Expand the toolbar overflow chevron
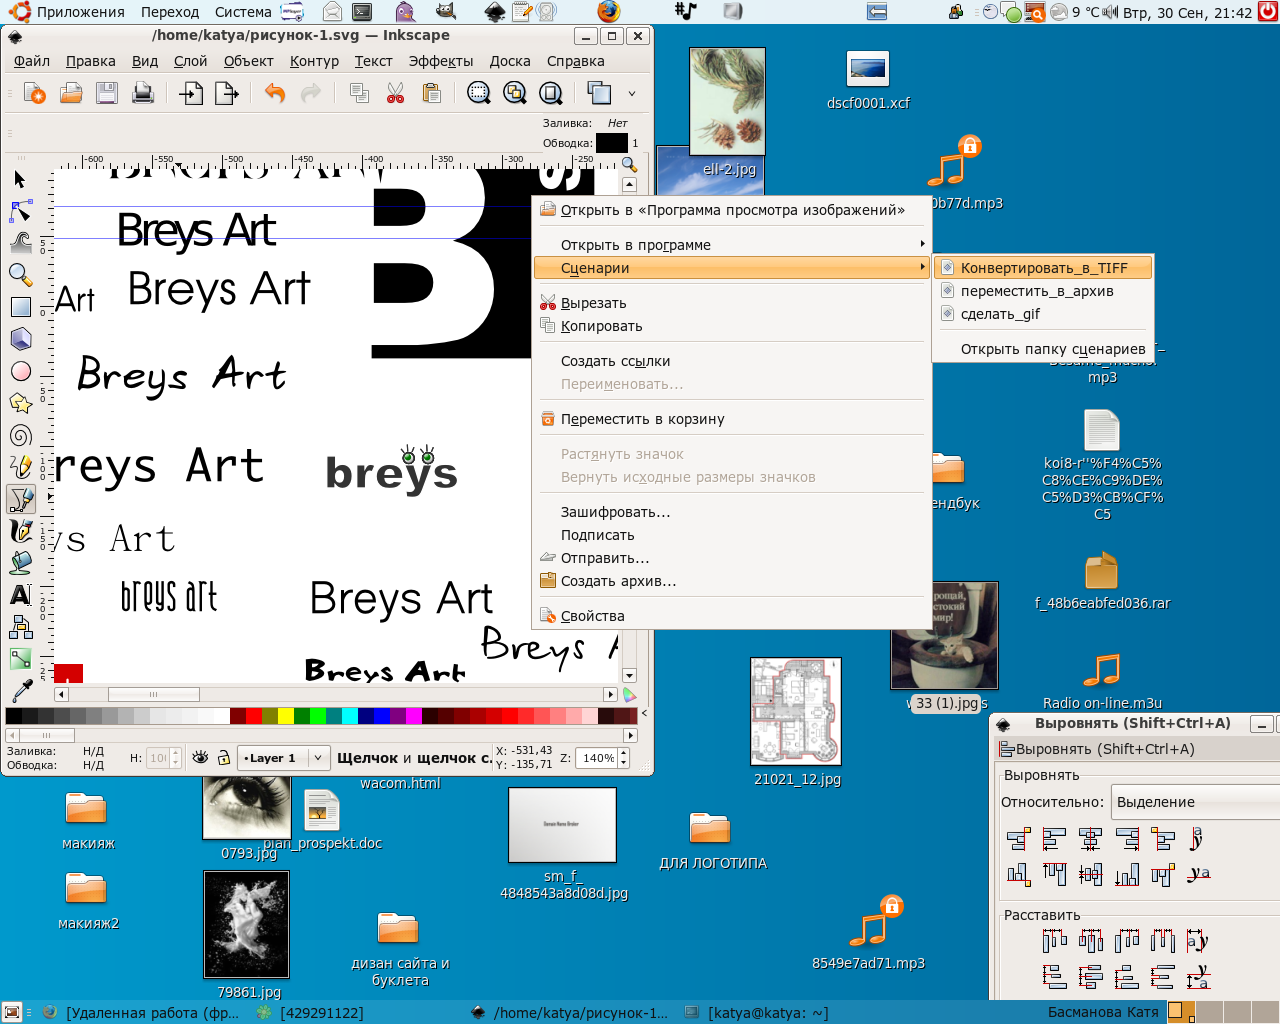Image resolution: width=1280 pixels, height=1024 pixels. (632, 94)
